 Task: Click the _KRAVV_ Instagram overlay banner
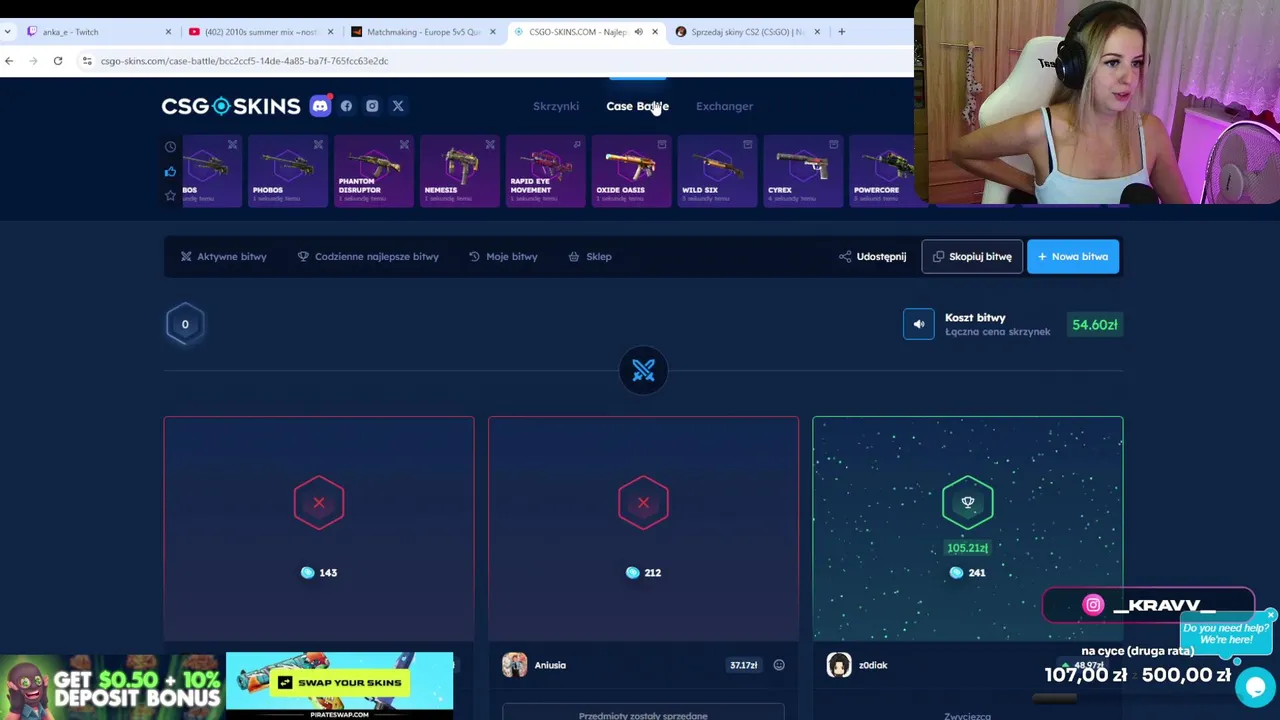pyautogui.click(x=1148, y=605)
